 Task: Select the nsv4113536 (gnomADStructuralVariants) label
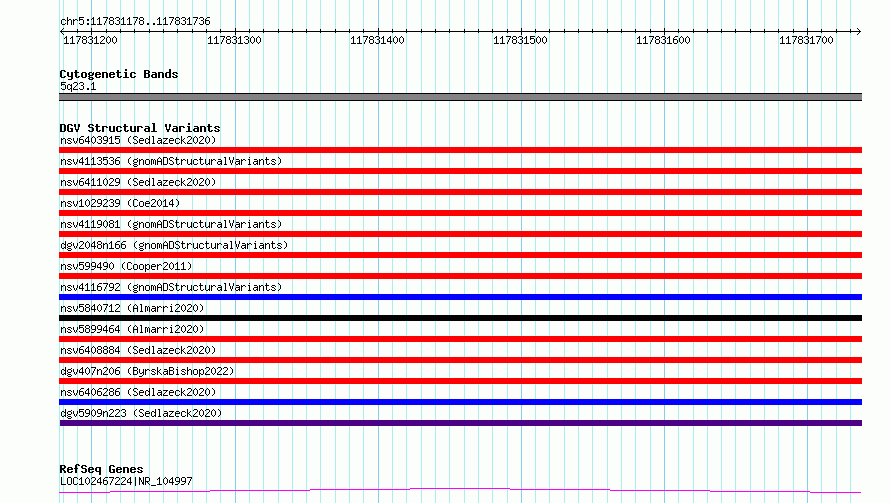(171, 161)
